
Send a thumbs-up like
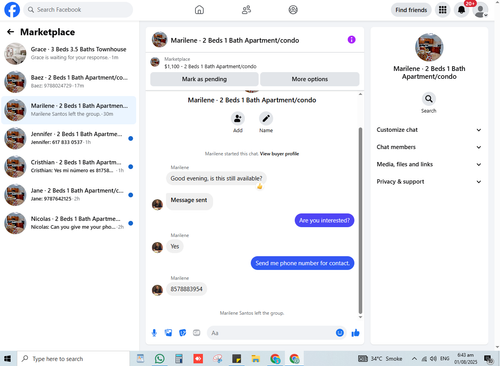point(355,333)
